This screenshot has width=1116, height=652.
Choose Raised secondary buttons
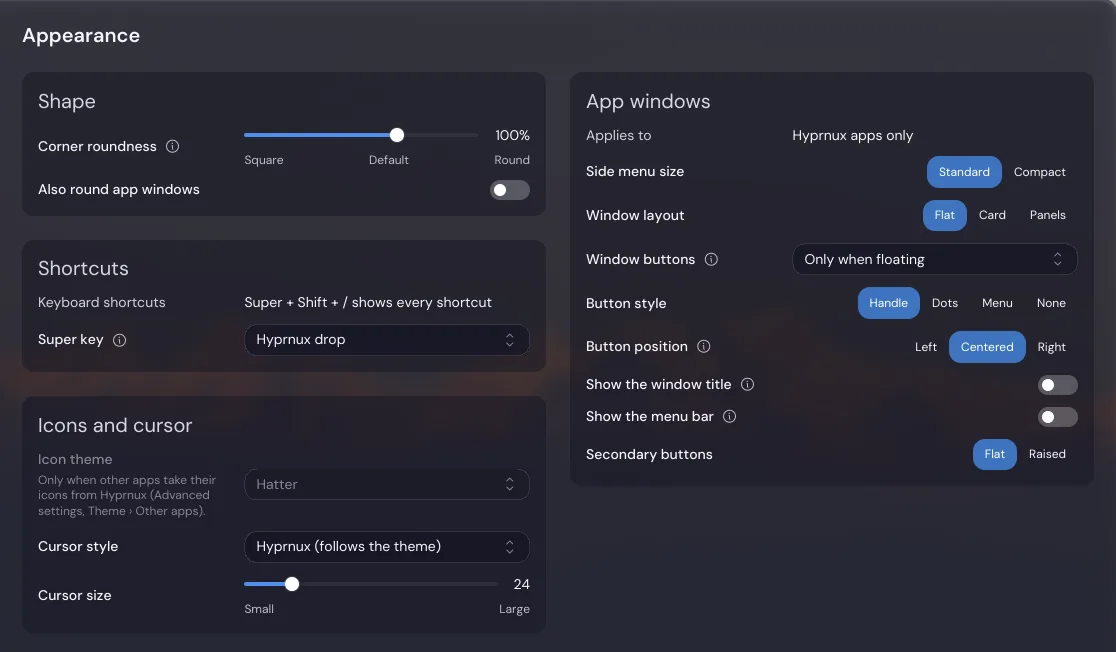1047,454
